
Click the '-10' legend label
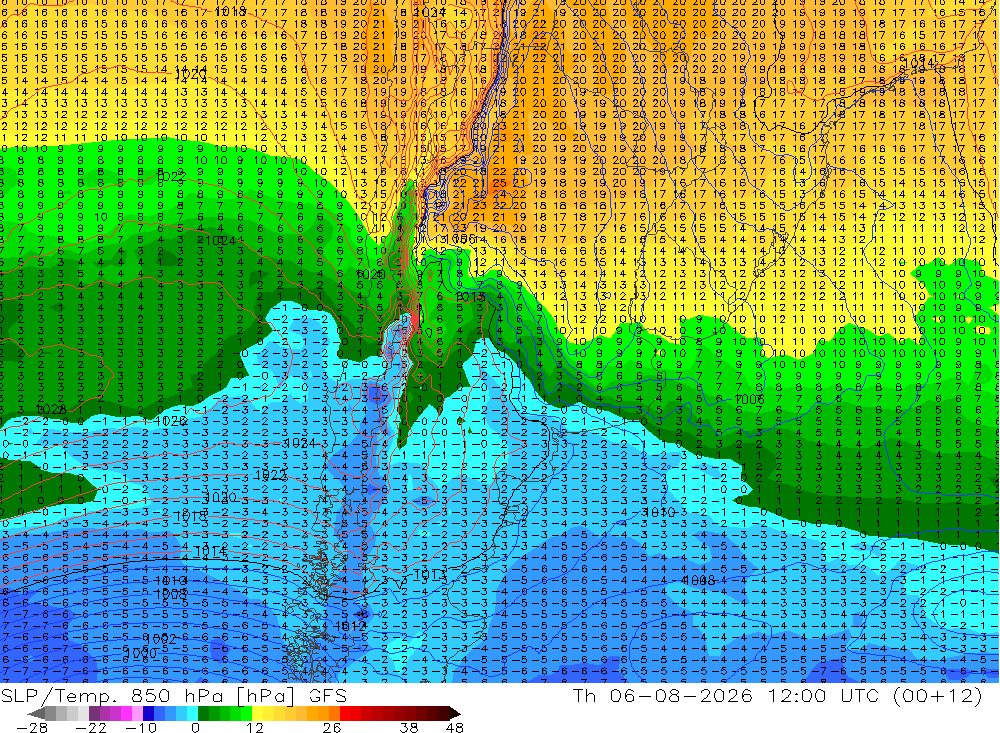[x=141, y=727]
